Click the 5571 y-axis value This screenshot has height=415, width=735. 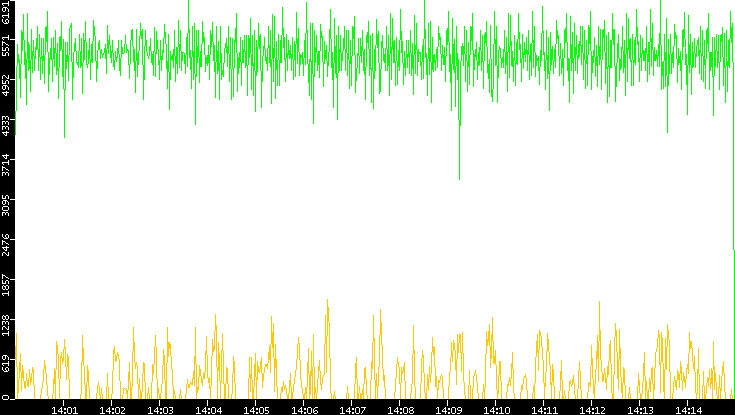pyautogui.click(x=6, y=45)
